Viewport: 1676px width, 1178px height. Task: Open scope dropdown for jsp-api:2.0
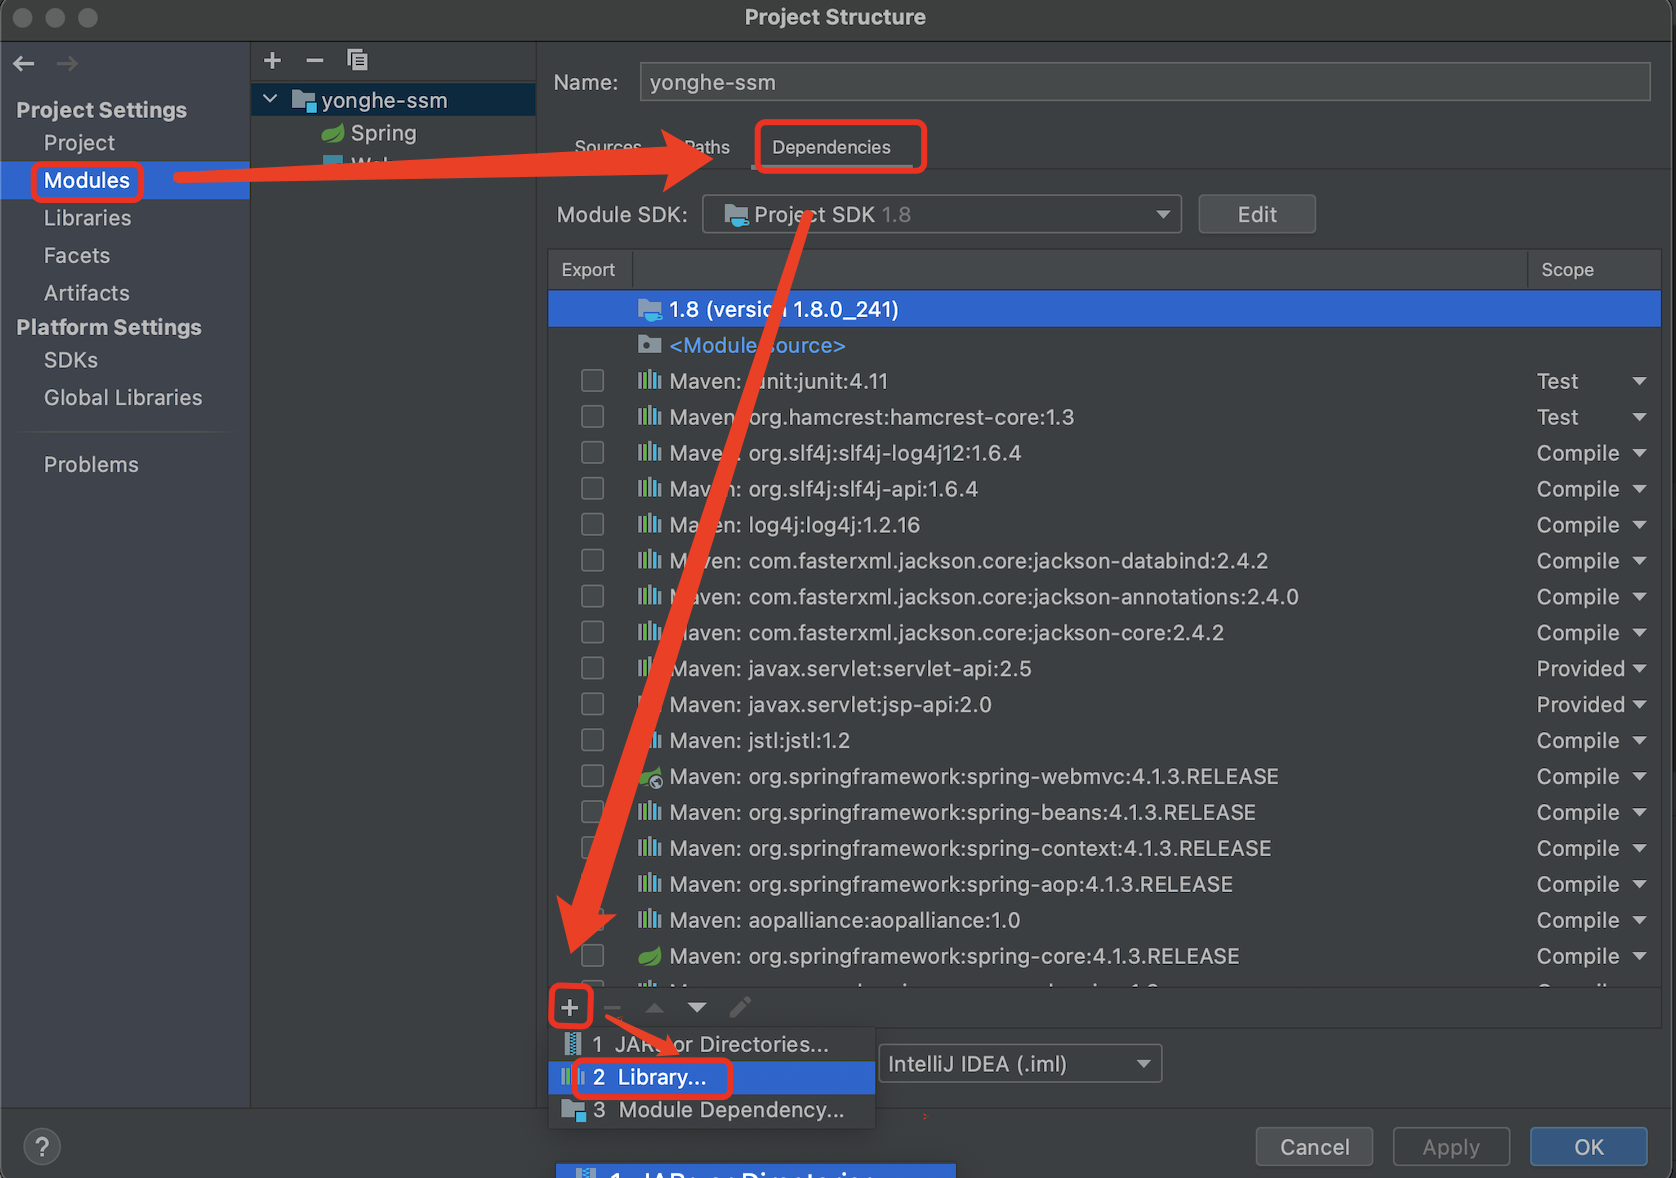(x=1640, y=705)
